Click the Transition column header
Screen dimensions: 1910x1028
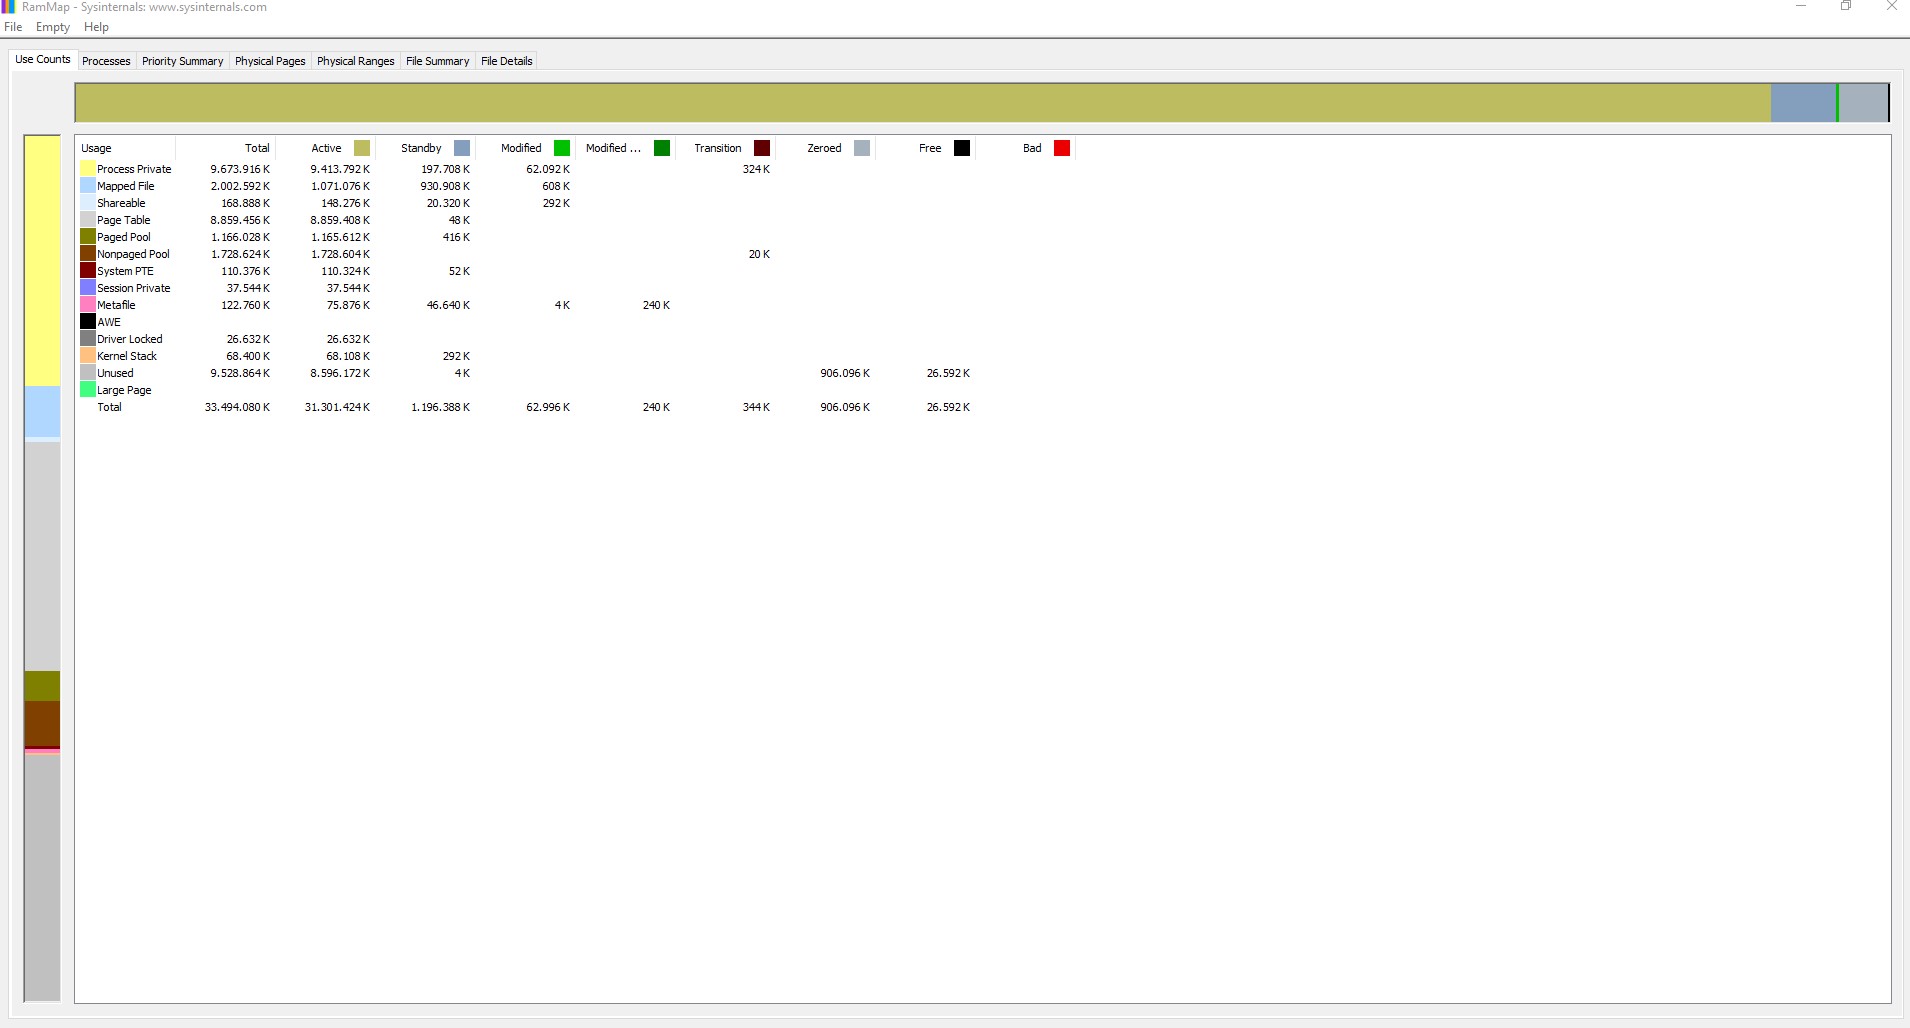[x=725, y=148]
